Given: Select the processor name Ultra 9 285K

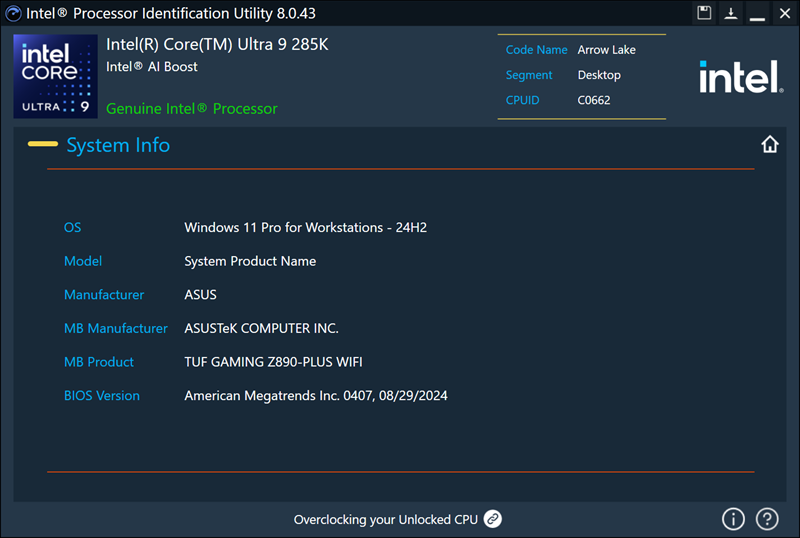Looking at the screenshot, I should tap(217, 44).
